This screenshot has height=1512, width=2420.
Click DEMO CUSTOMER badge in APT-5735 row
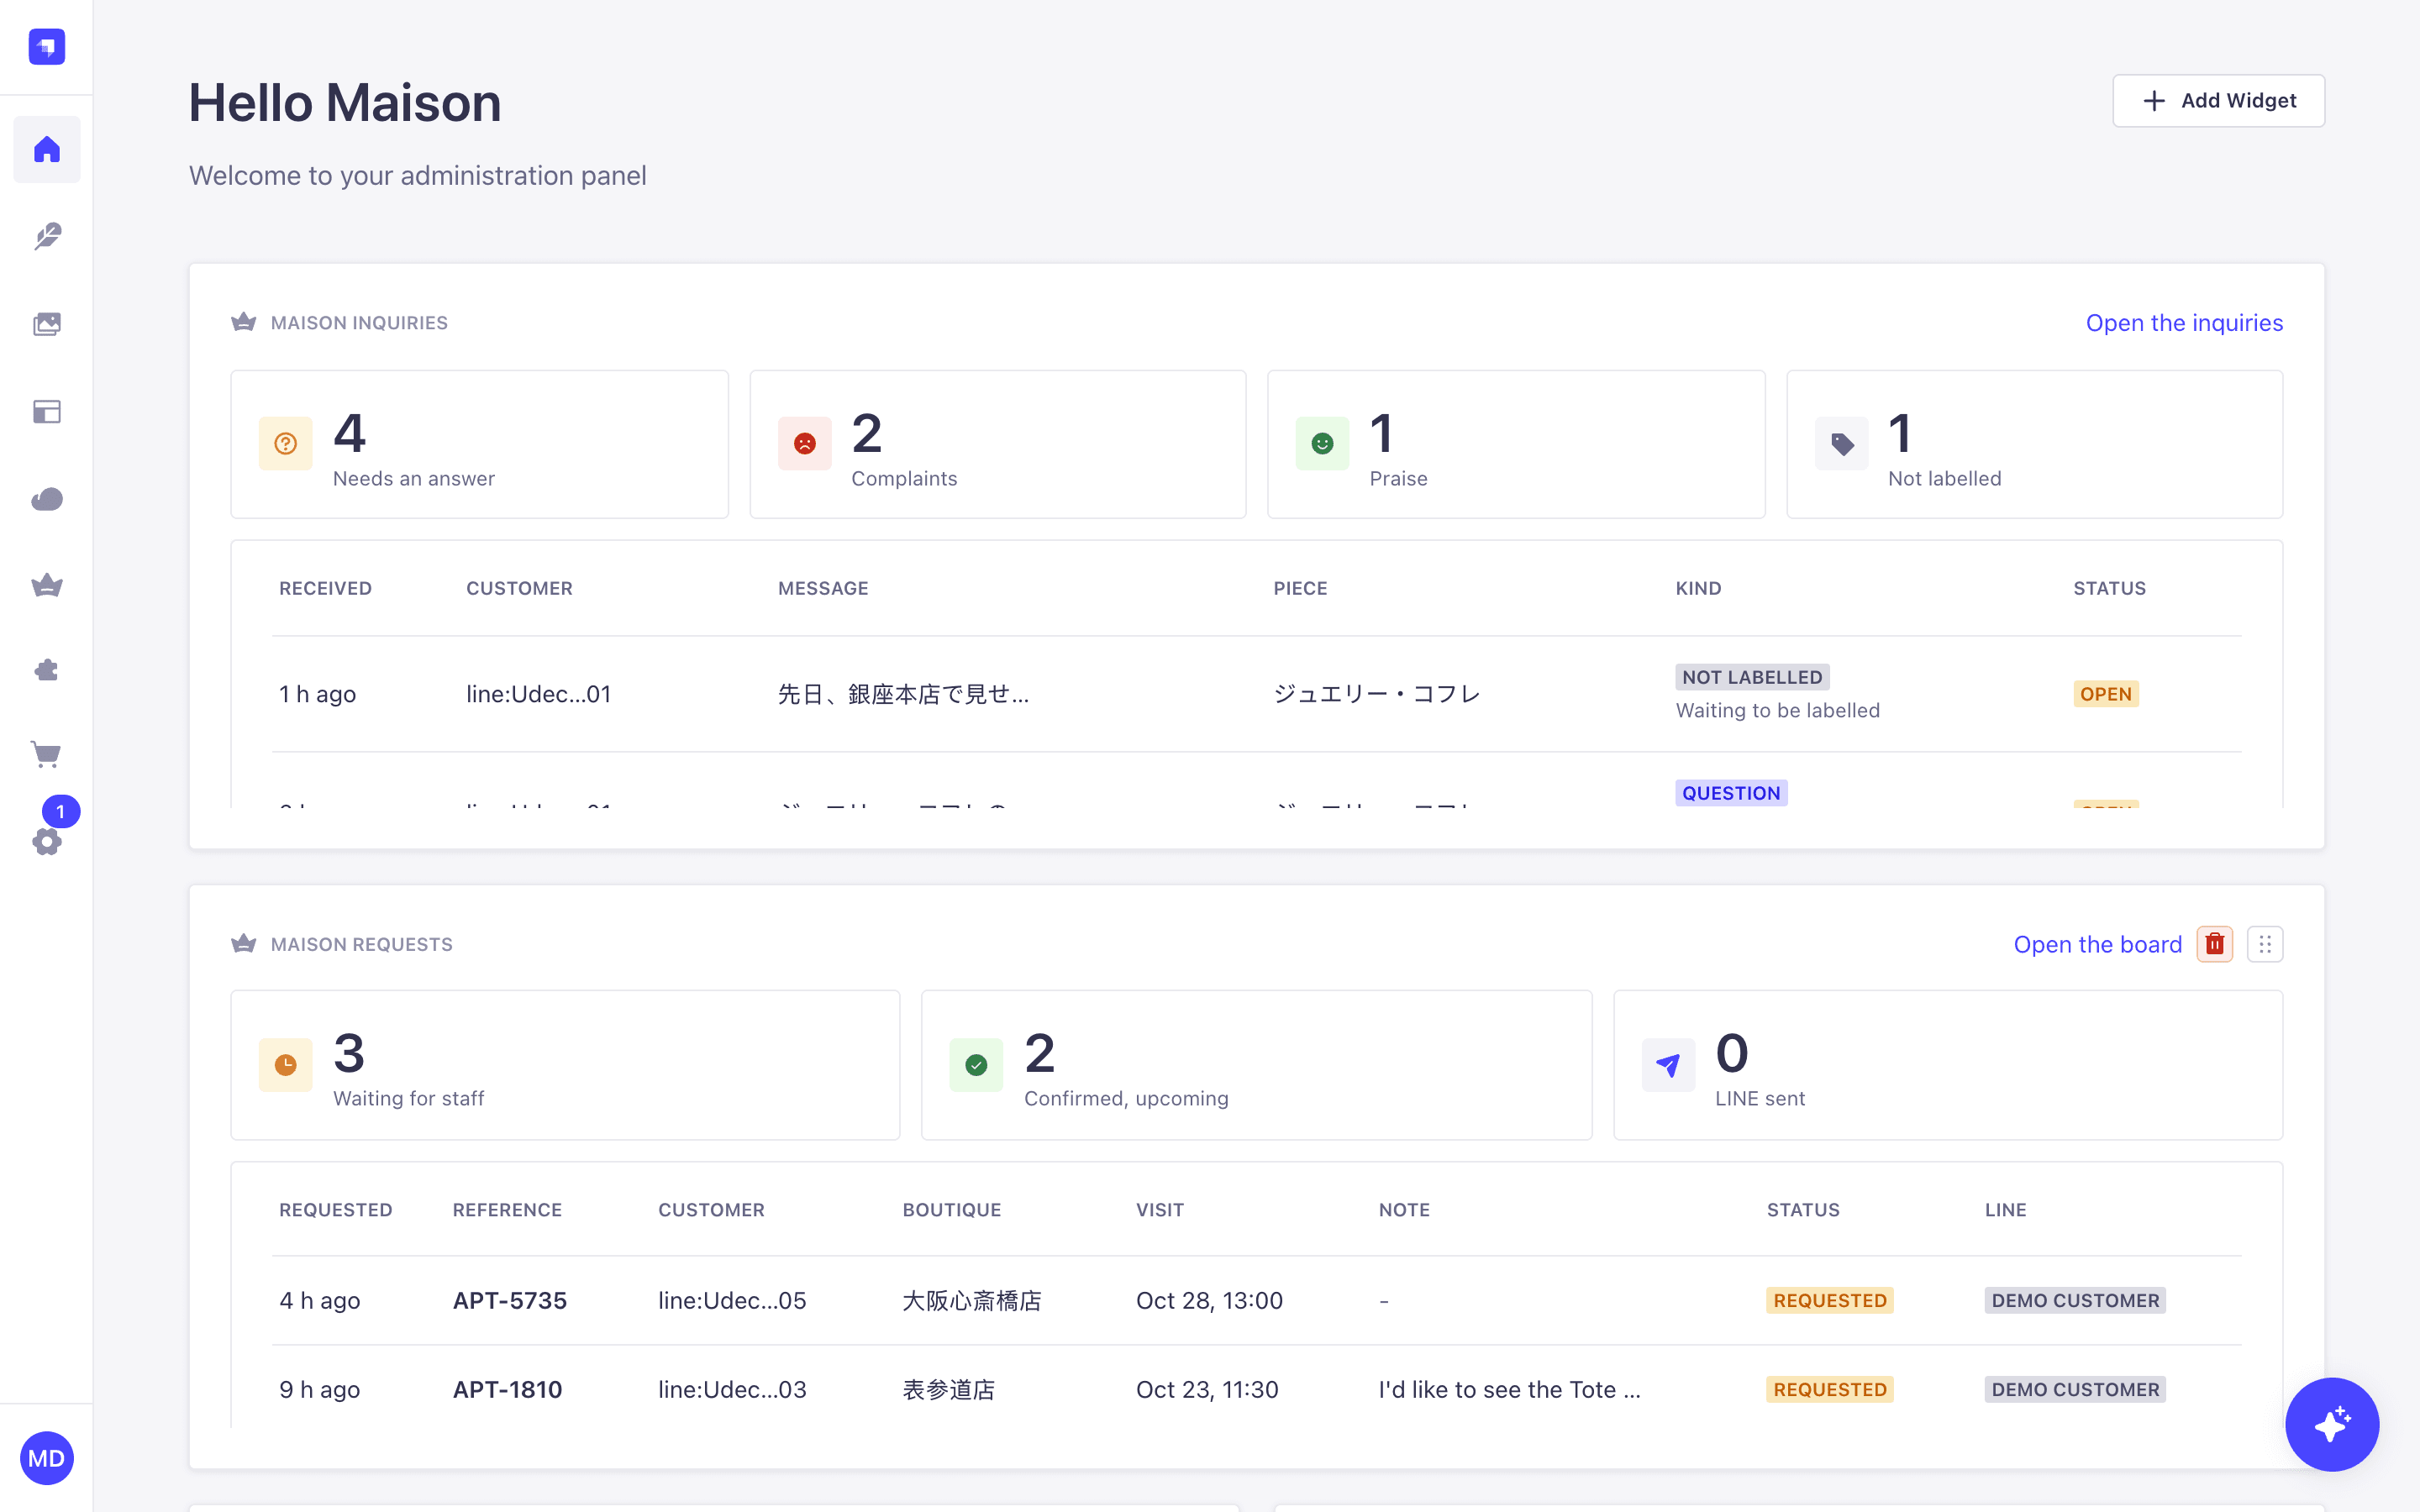pos(2075,1300)
